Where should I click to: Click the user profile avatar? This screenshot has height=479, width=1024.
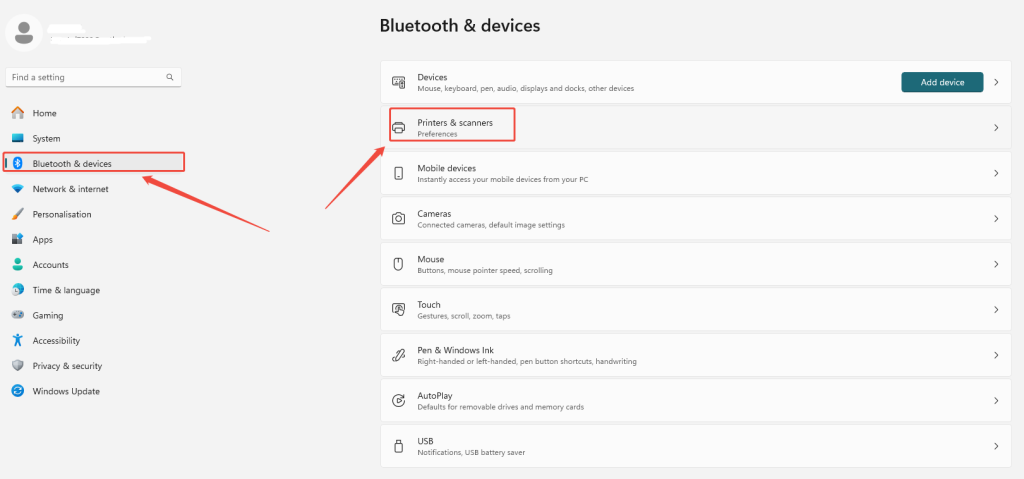tap(23, 32)
